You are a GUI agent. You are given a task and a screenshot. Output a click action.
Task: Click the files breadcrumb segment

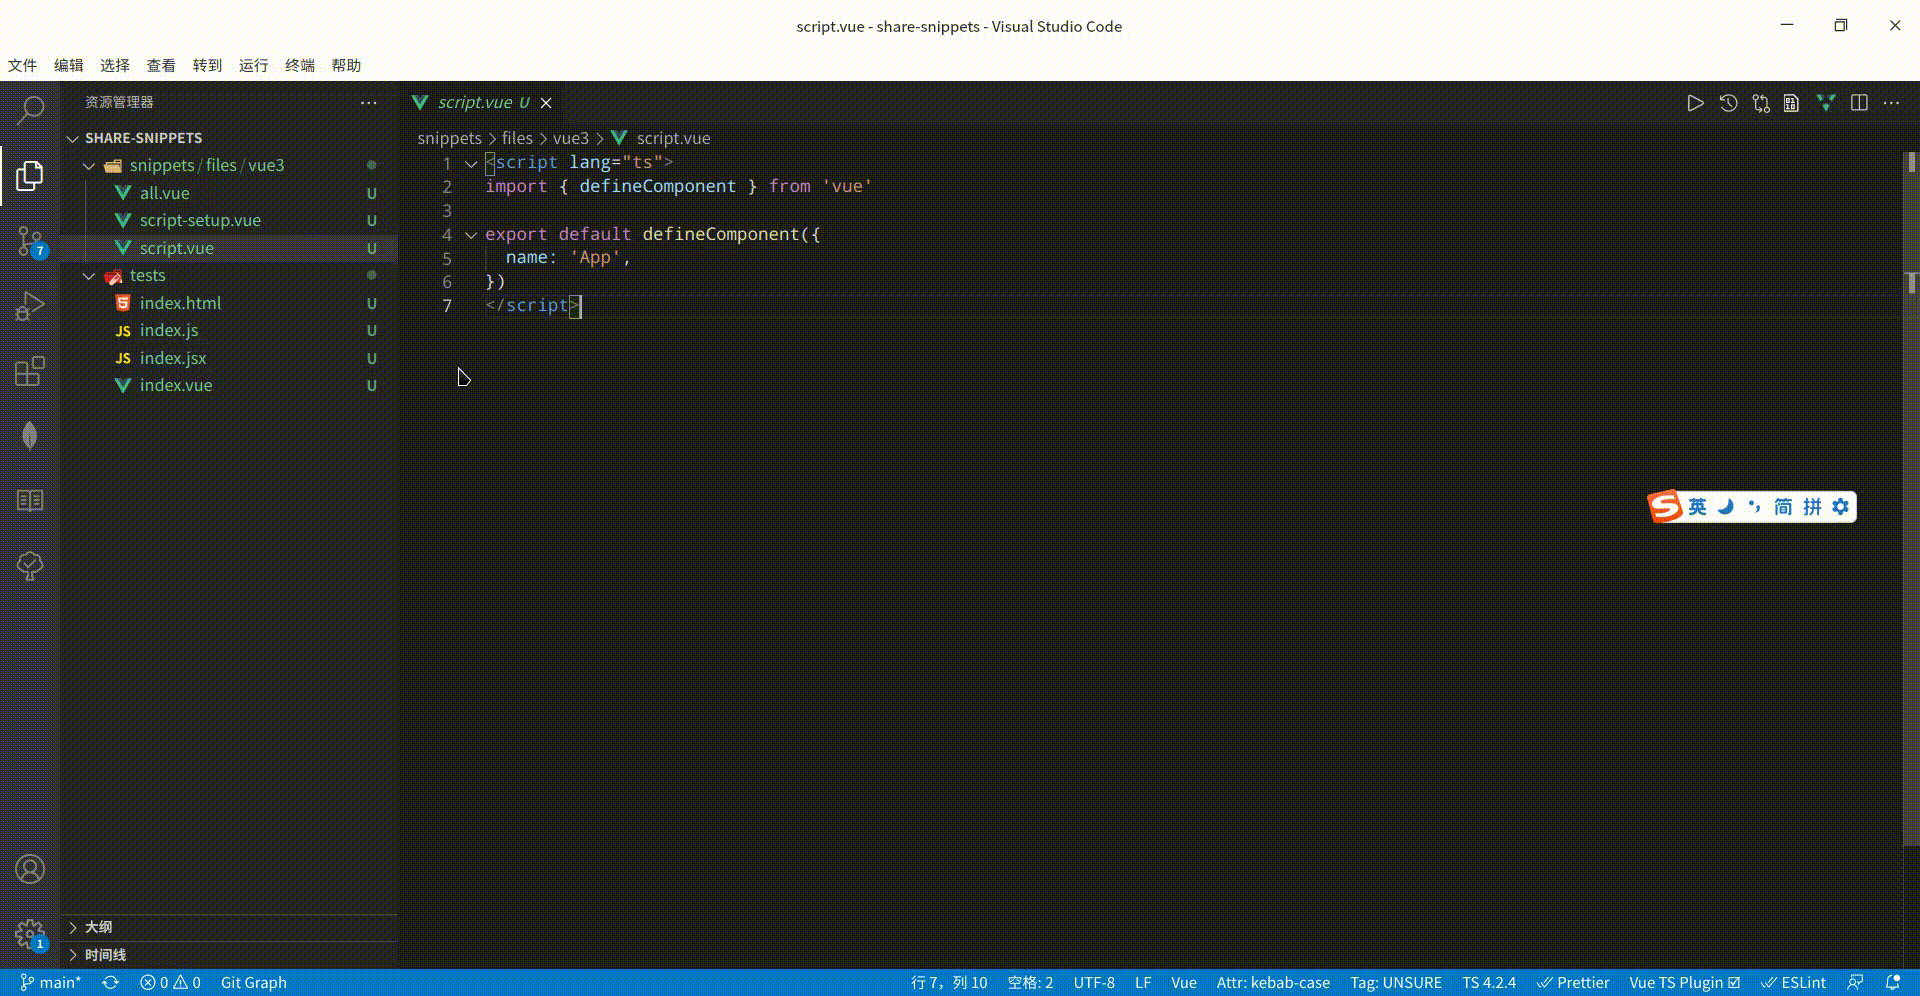tap(517, 138)
